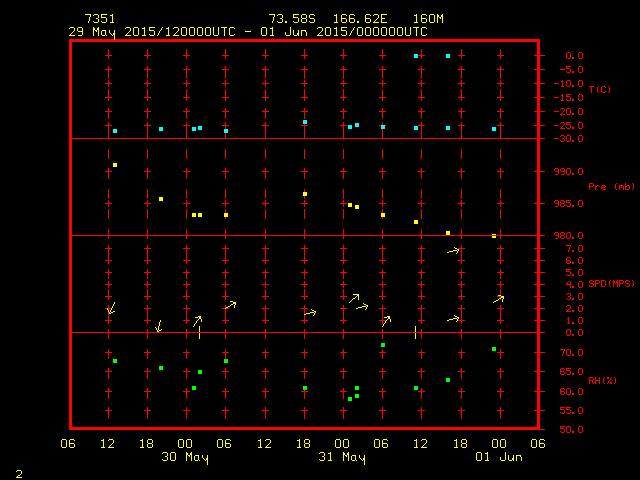This screenshot has width=640, height=480.
Task: Click the date range title line
Action: coord(248,31)
